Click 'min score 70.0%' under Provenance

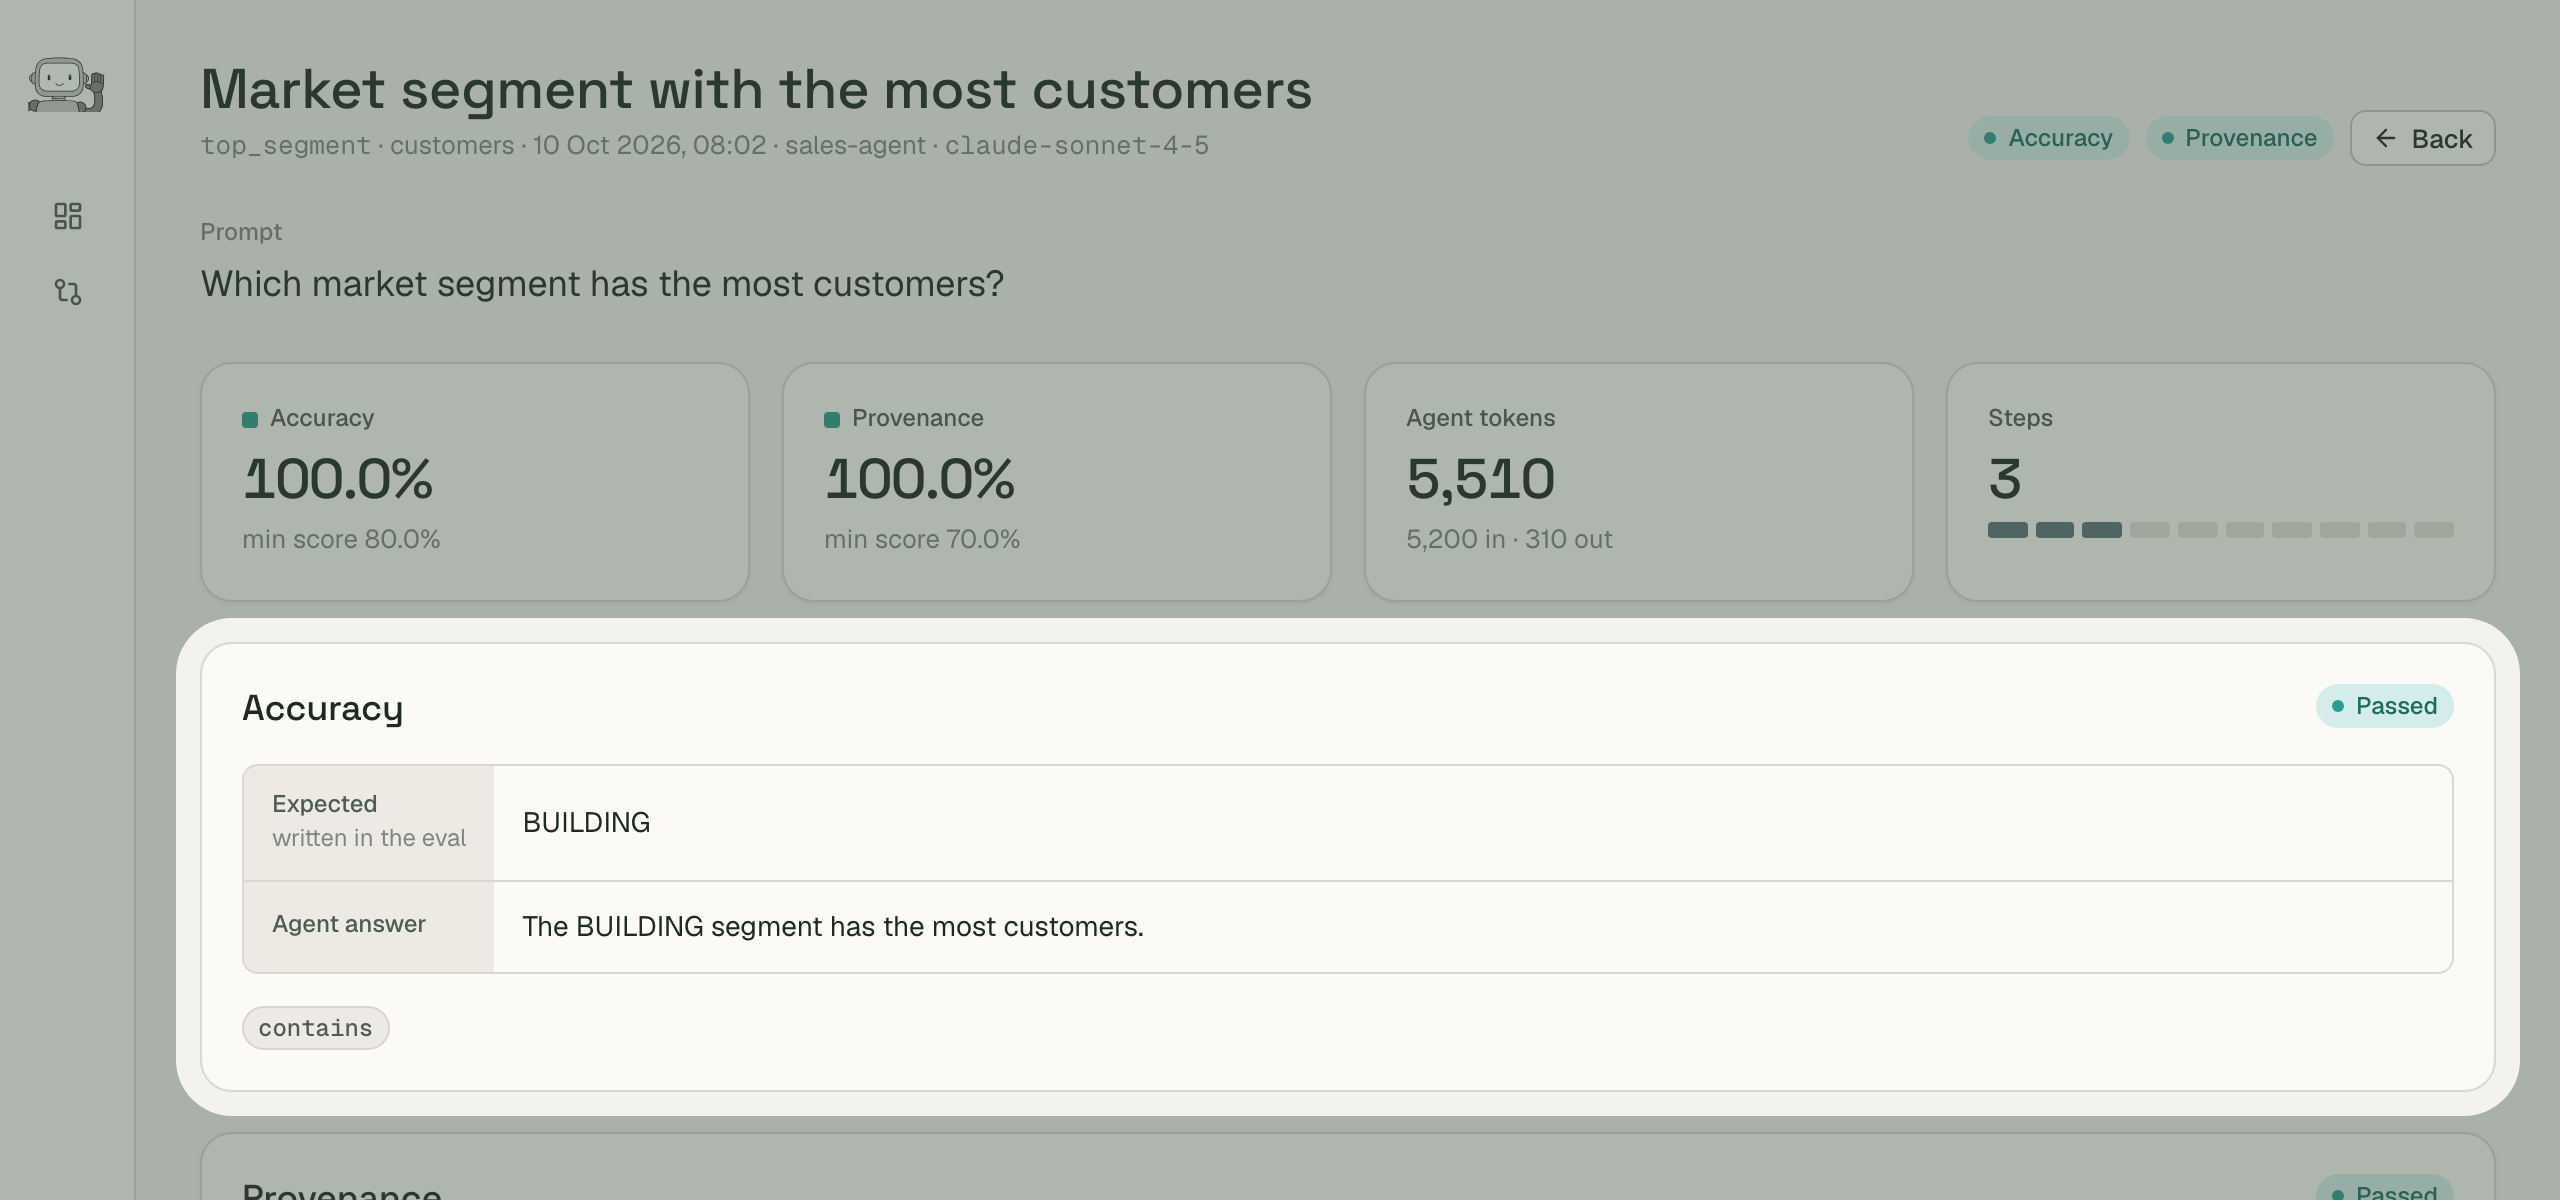point(922,539)
